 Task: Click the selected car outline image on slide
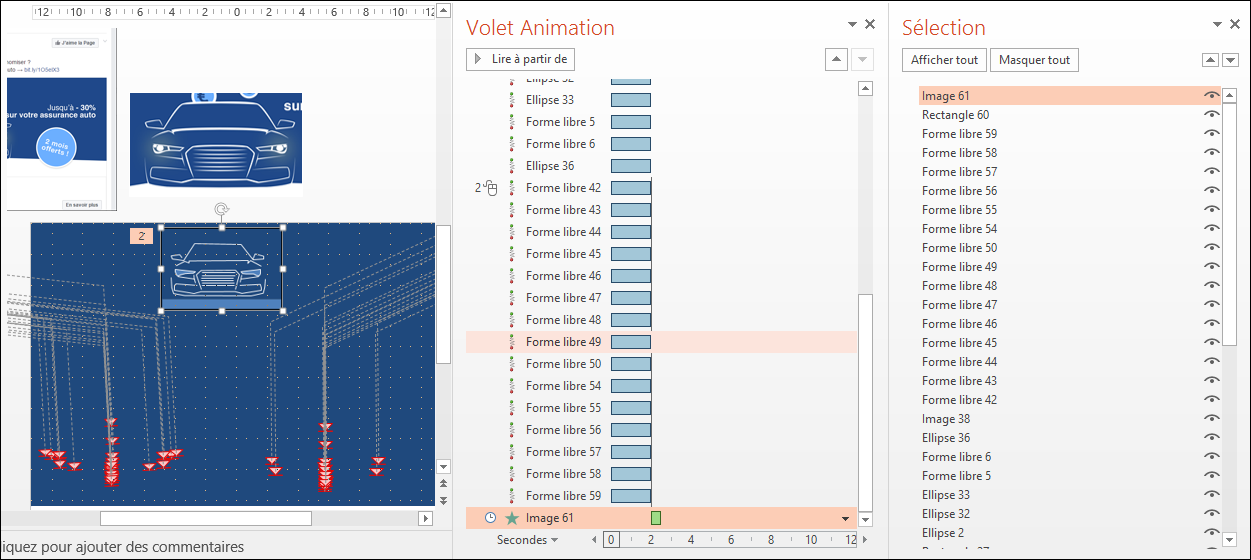coord(222,268)
